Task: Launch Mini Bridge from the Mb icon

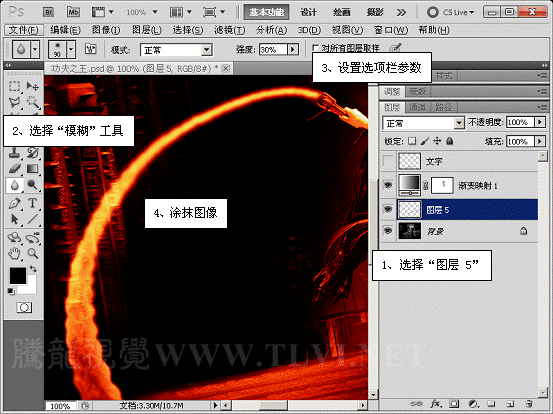Action: click(73, 12)
